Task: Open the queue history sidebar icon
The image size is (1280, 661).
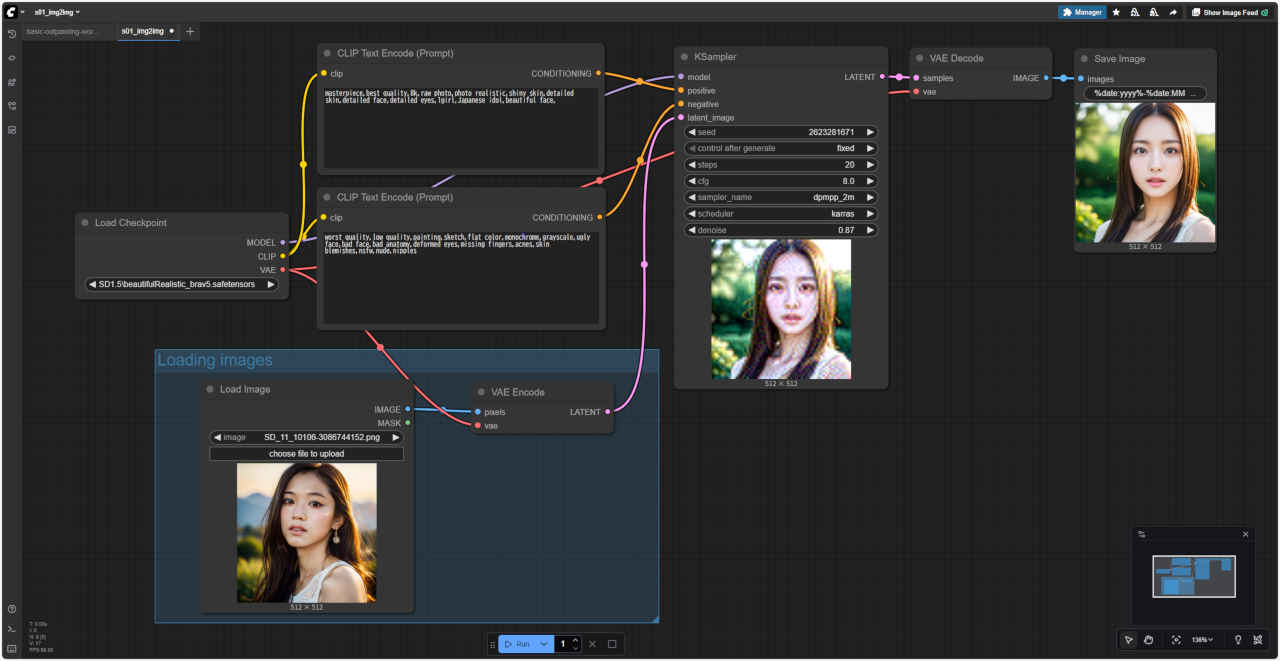Action: pos(12,34)
